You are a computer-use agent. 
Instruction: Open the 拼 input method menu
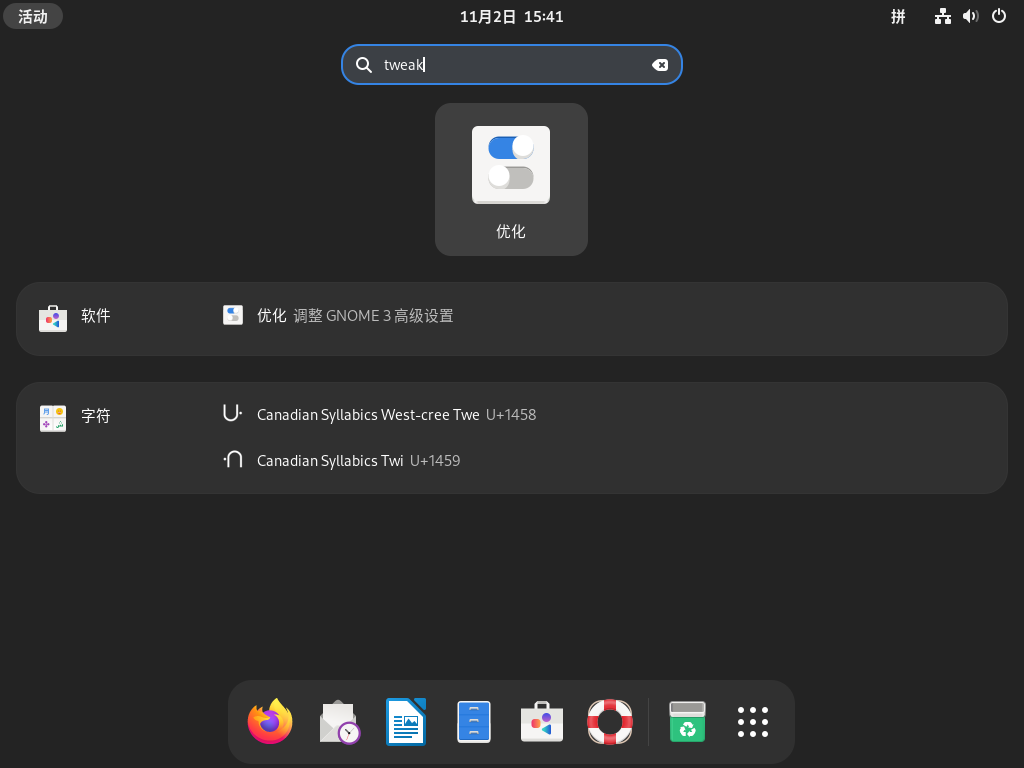tap(898, 16)
